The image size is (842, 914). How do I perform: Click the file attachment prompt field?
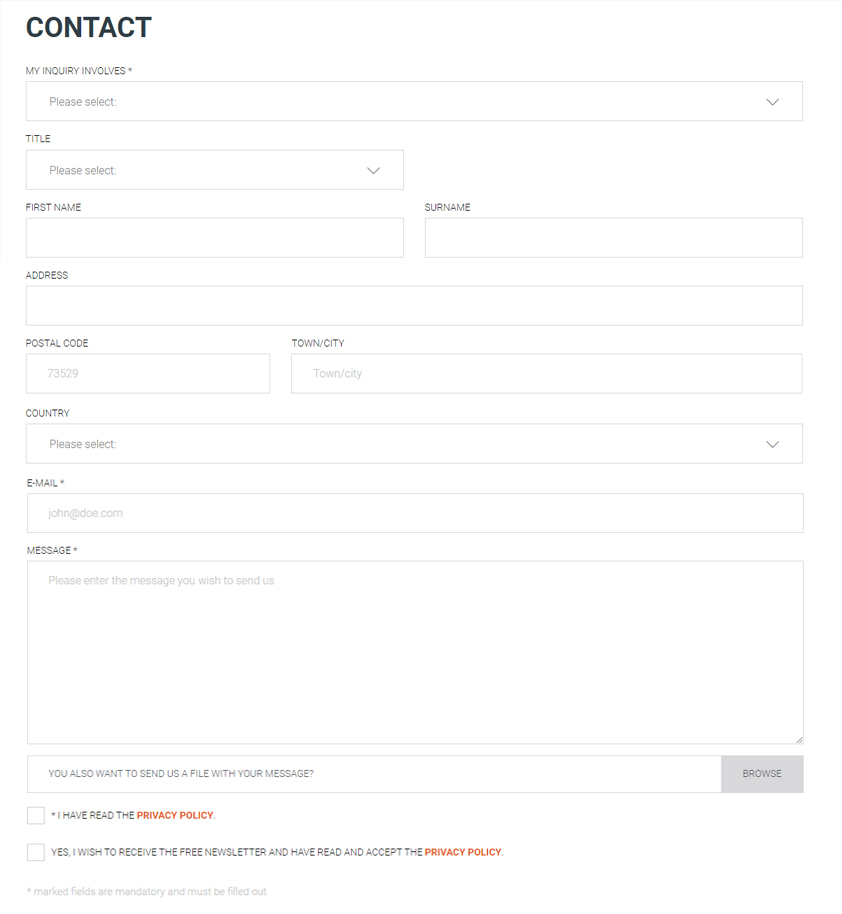tap(374, 774)
